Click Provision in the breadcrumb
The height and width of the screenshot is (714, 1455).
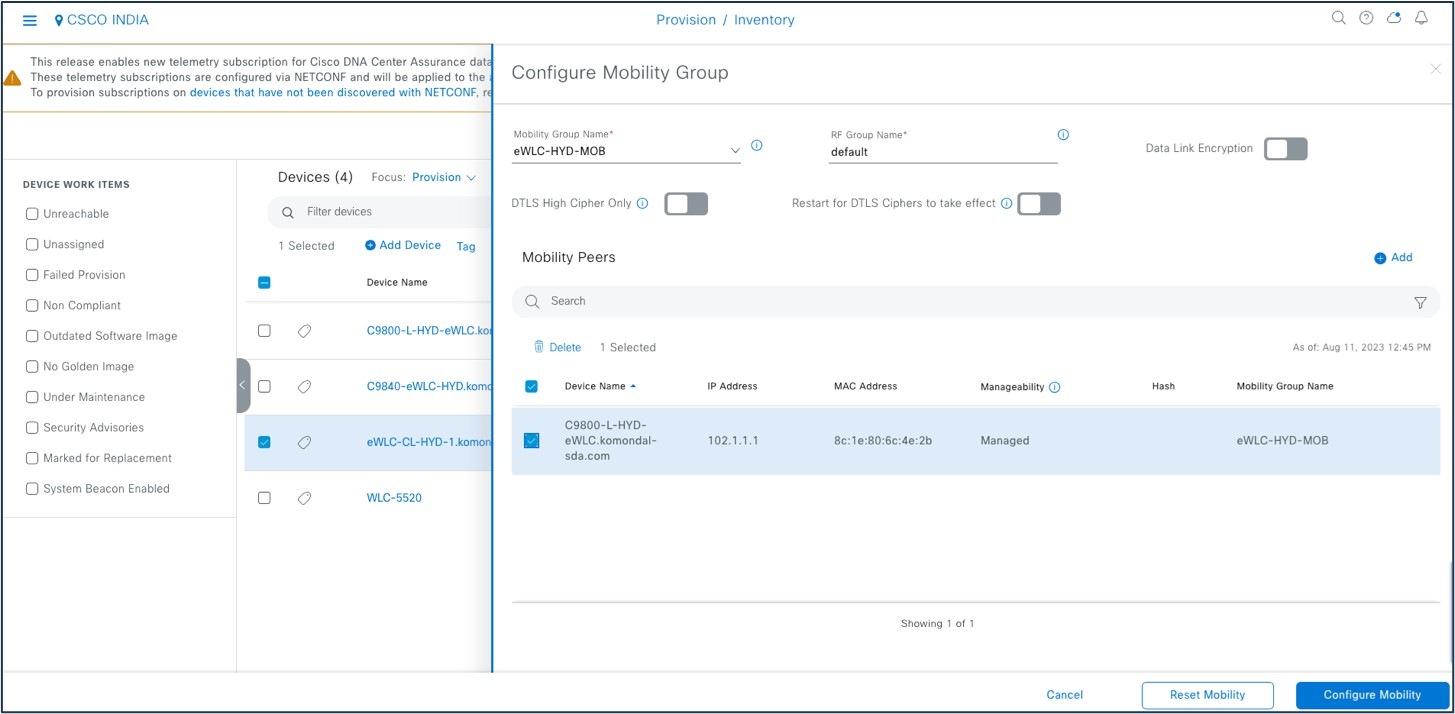(686, 19)
